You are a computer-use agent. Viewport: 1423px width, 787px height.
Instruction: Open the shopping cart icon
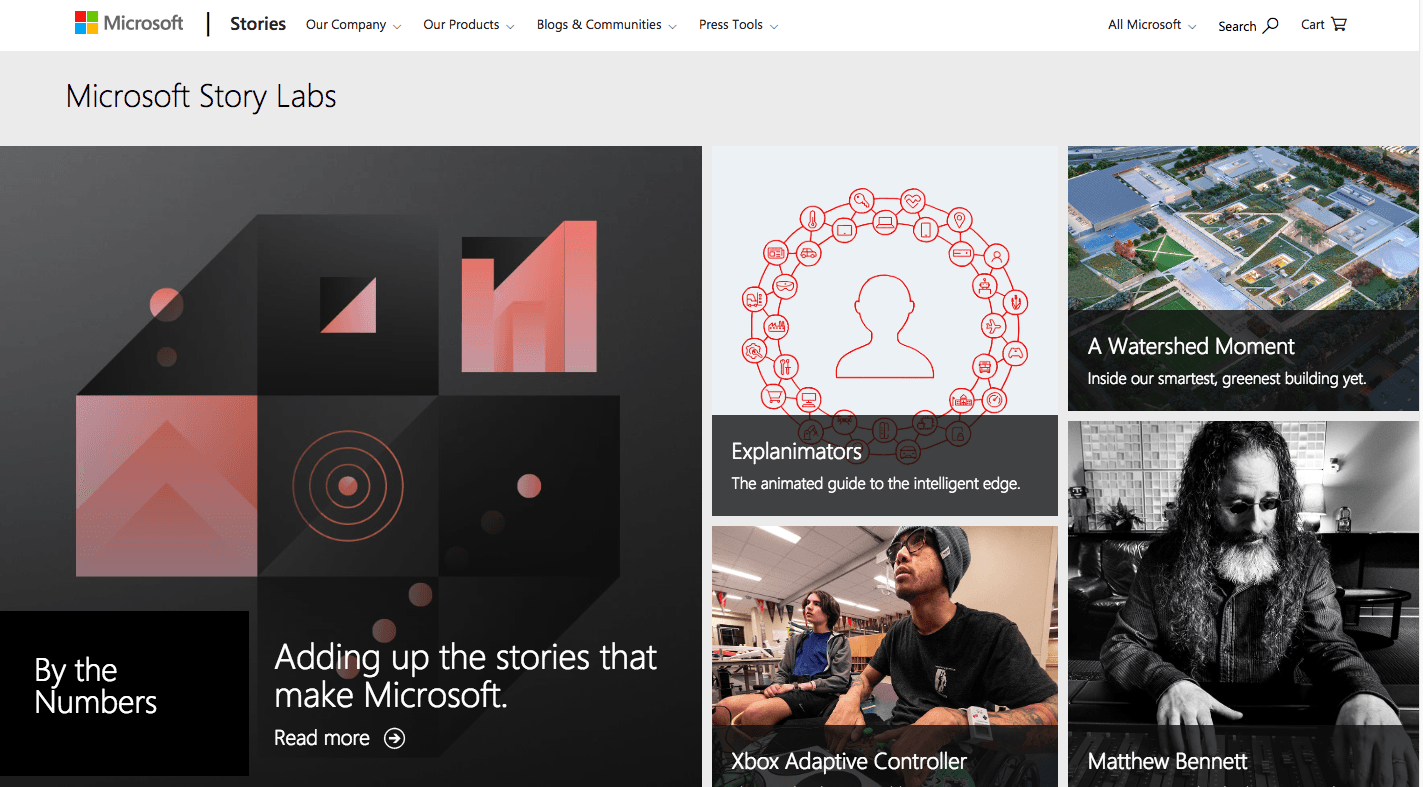point(1339,24)
